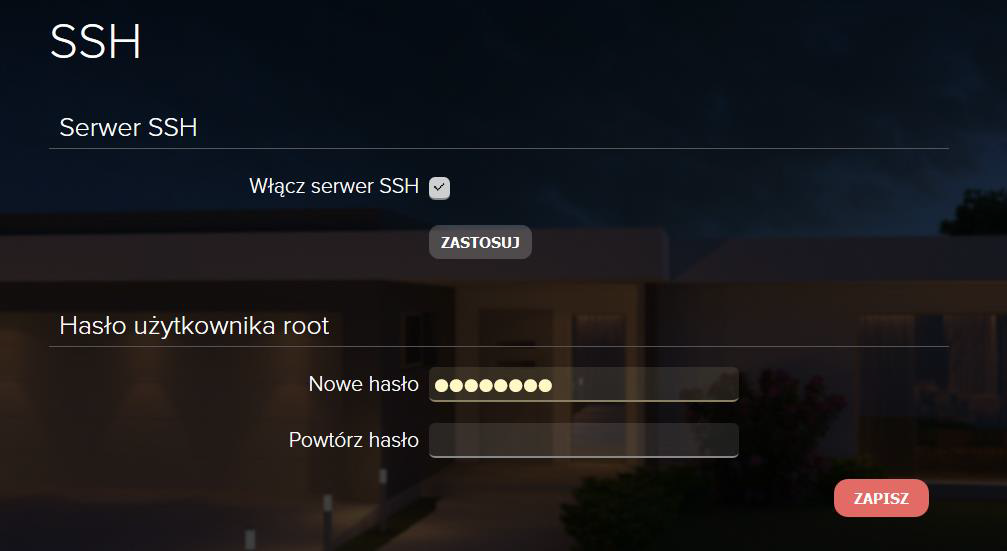
Task: Focus the Nowe hasło password field
Action: pyautogui.click(x=584, y=385)
